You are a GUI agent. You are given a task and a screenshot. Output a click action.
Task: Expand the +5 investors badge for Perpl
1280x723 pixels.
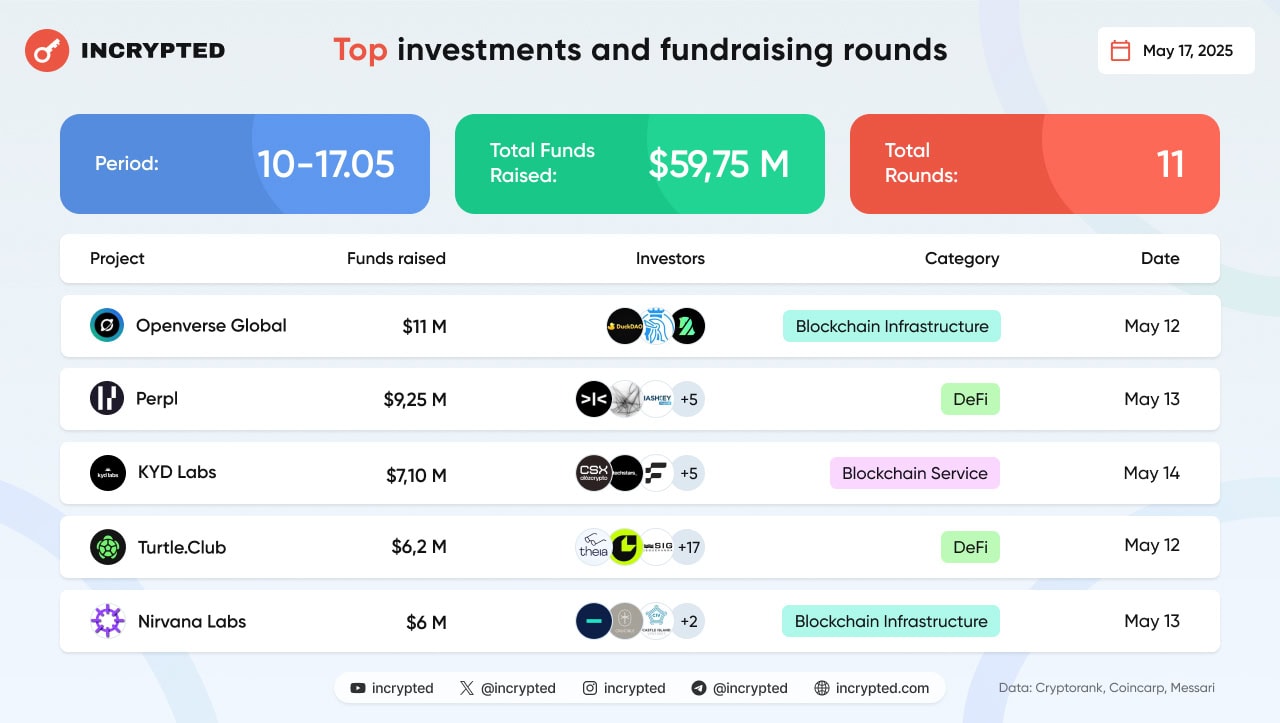tap(688, 399)
